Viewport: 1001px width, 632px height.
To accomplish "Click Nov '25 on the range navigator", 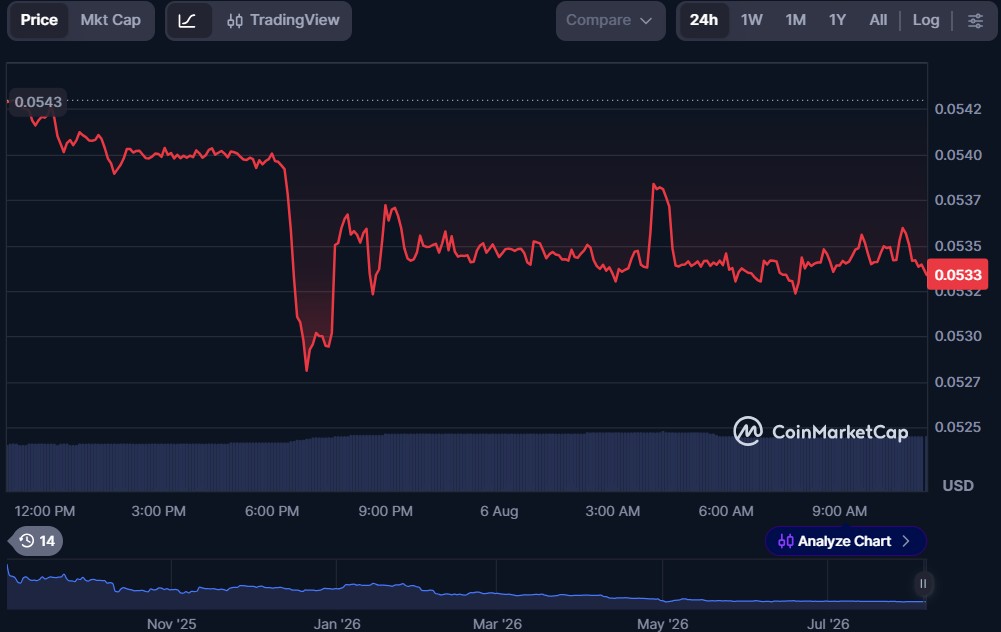I will click(x=172, y=624).
